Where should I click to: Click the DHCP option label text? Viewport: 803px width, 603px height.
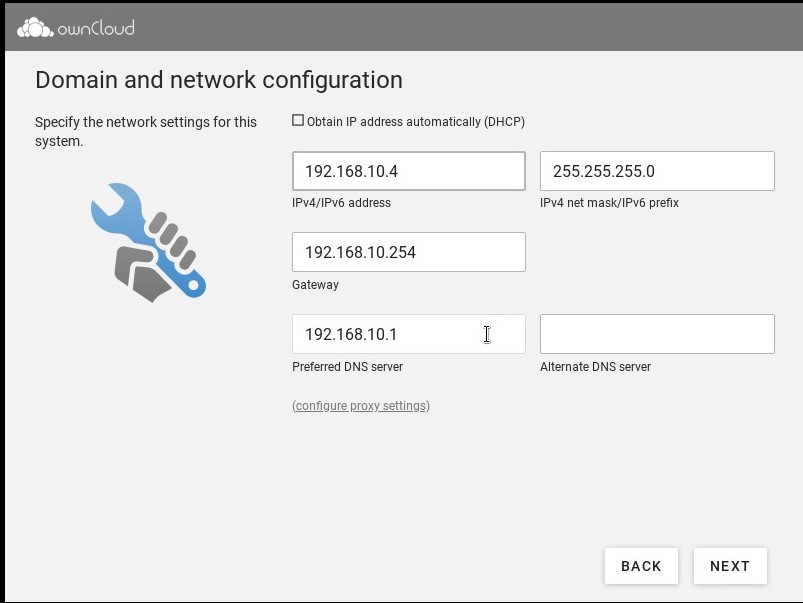point(415,122)
